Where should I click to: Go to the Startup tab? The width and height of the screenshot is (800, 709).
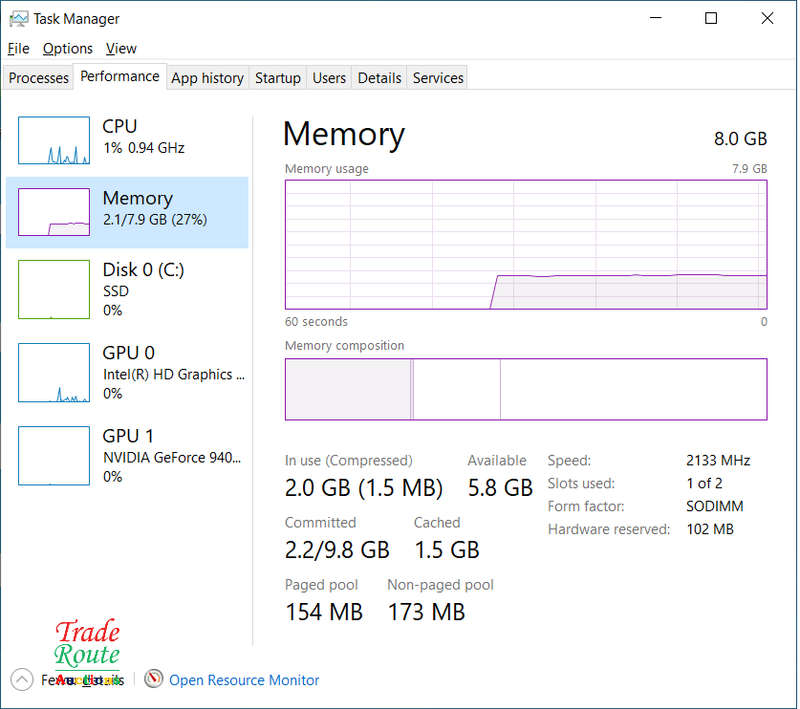[278, 78]
